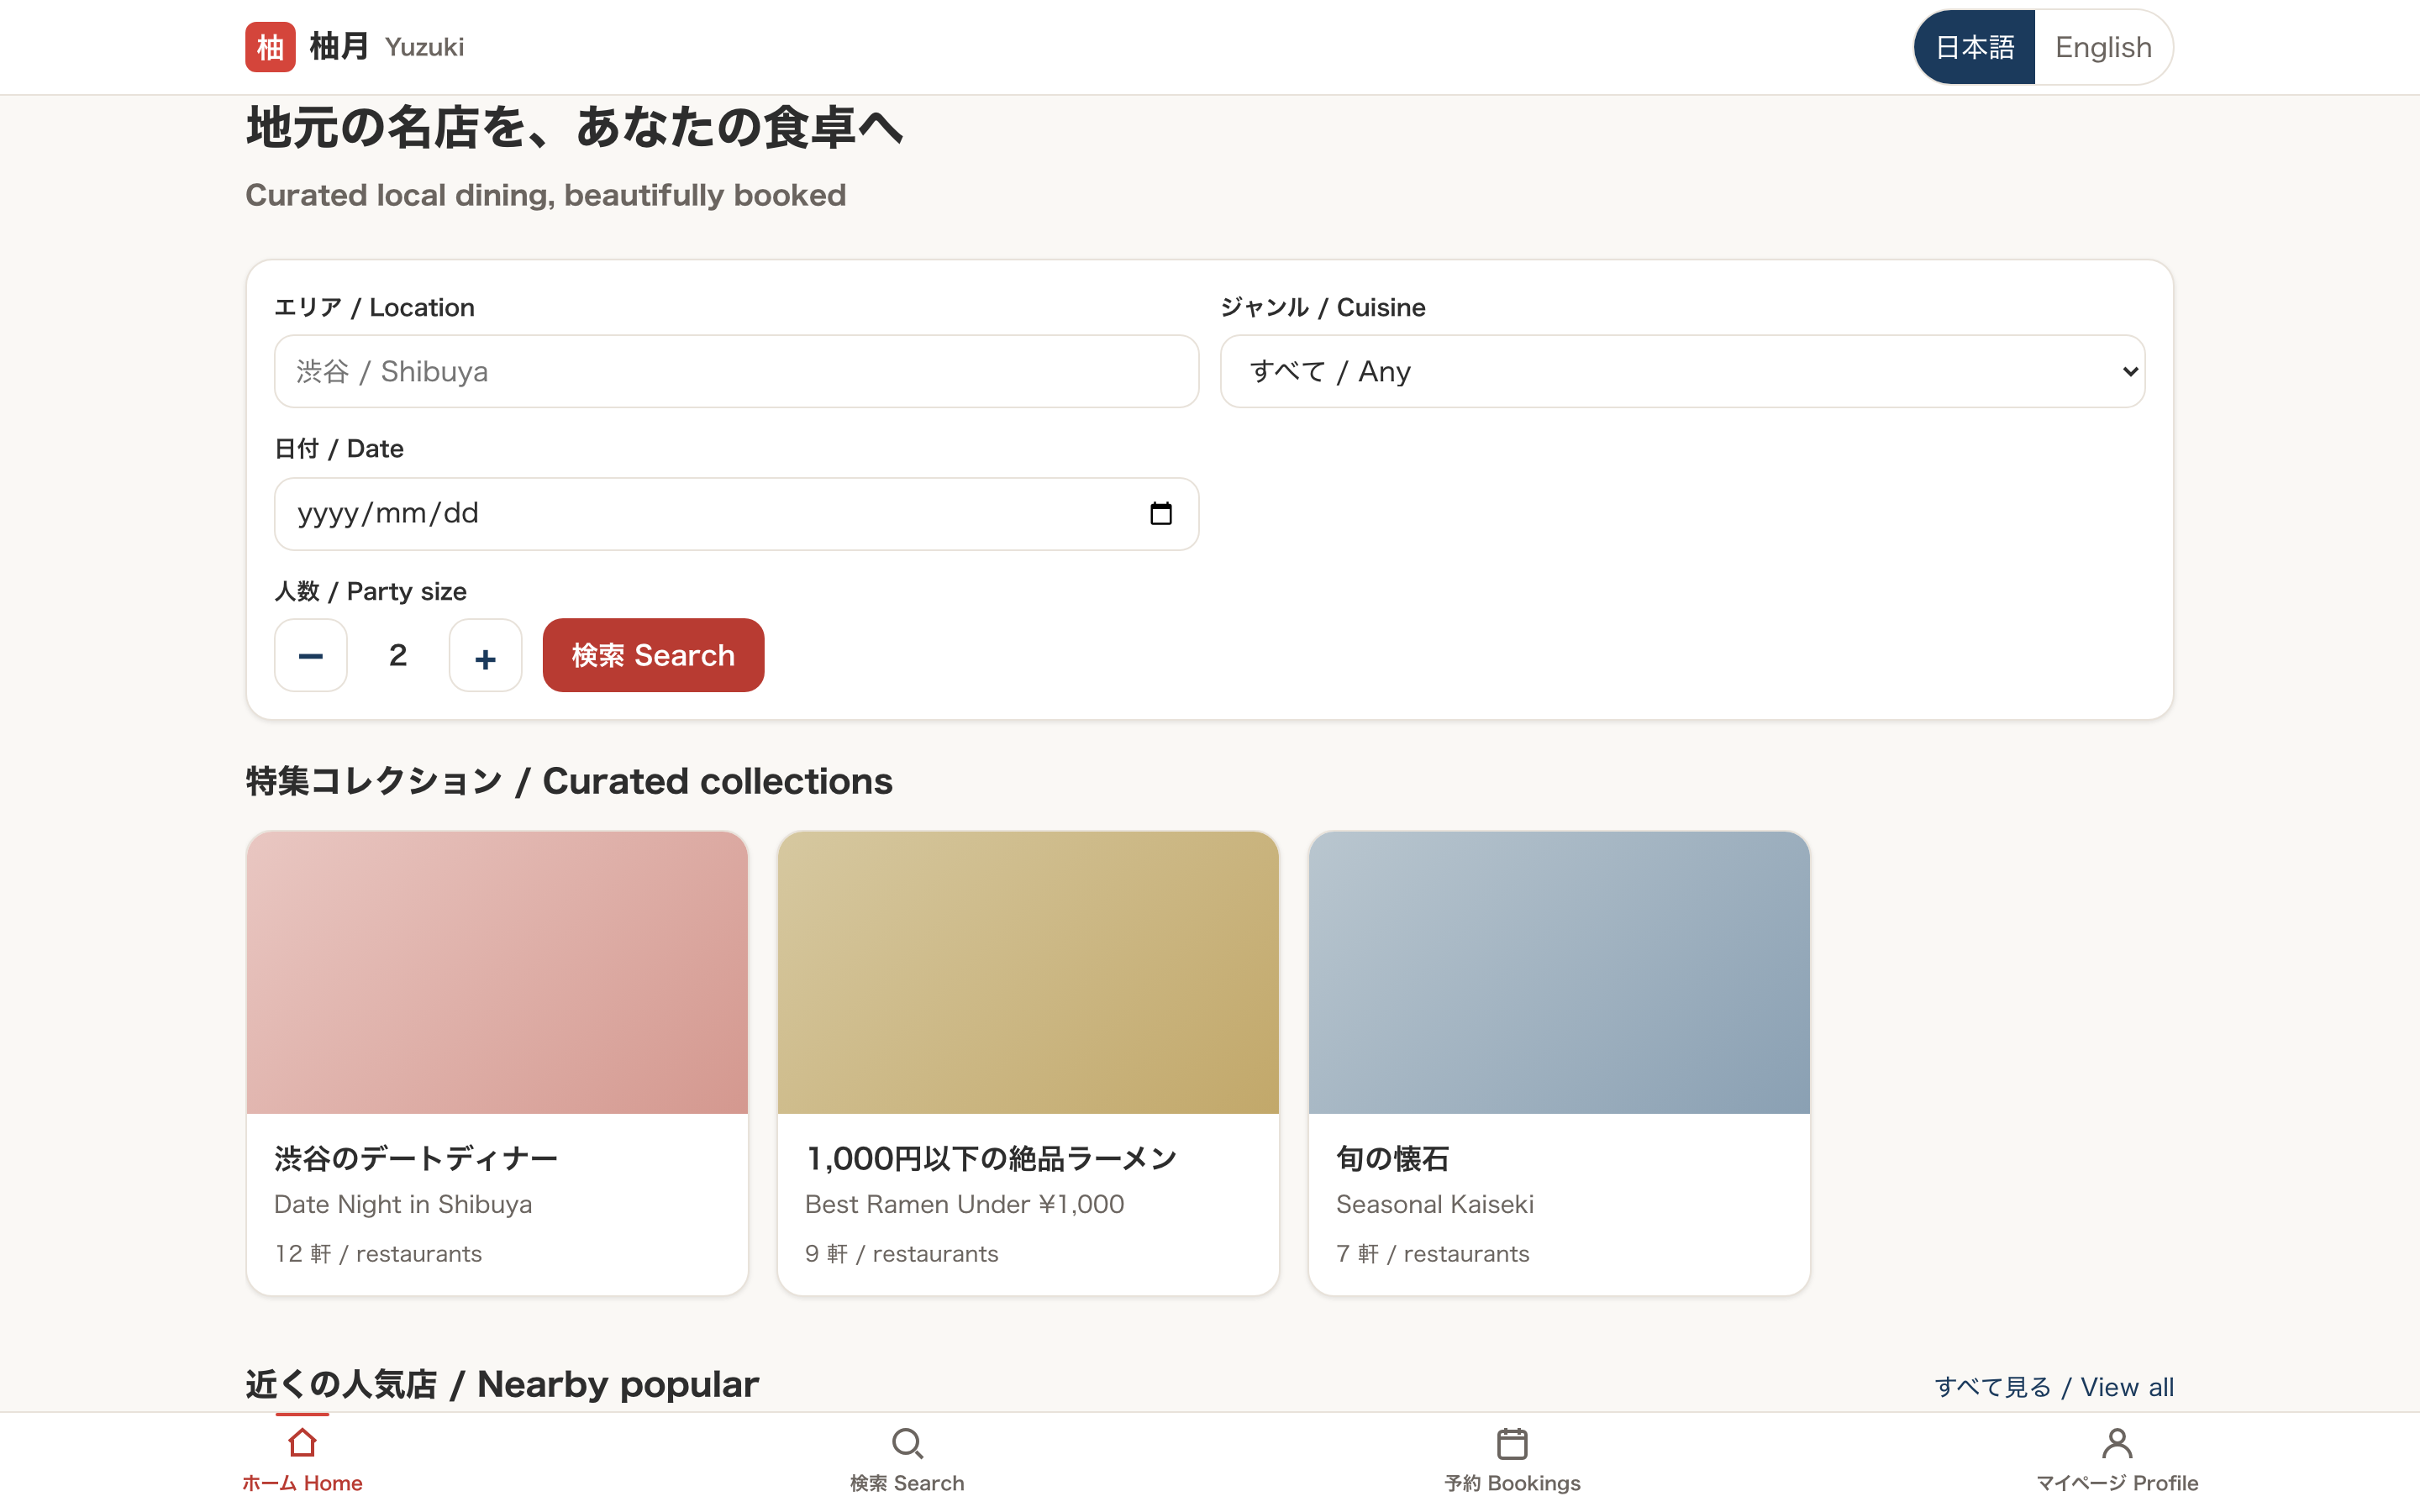Open the Profile person icon

[2117, 1443]
